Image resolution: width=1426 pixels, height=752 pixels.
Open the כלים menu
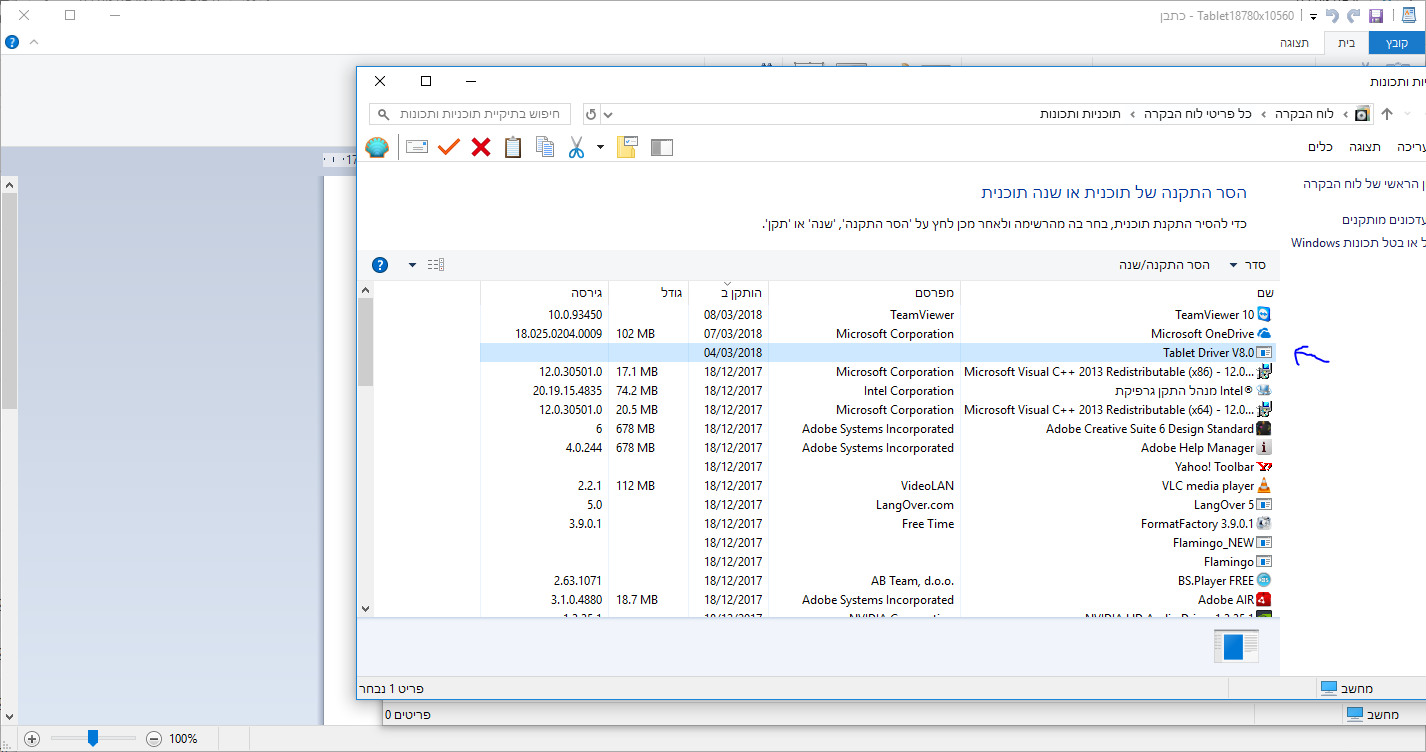1320,147
